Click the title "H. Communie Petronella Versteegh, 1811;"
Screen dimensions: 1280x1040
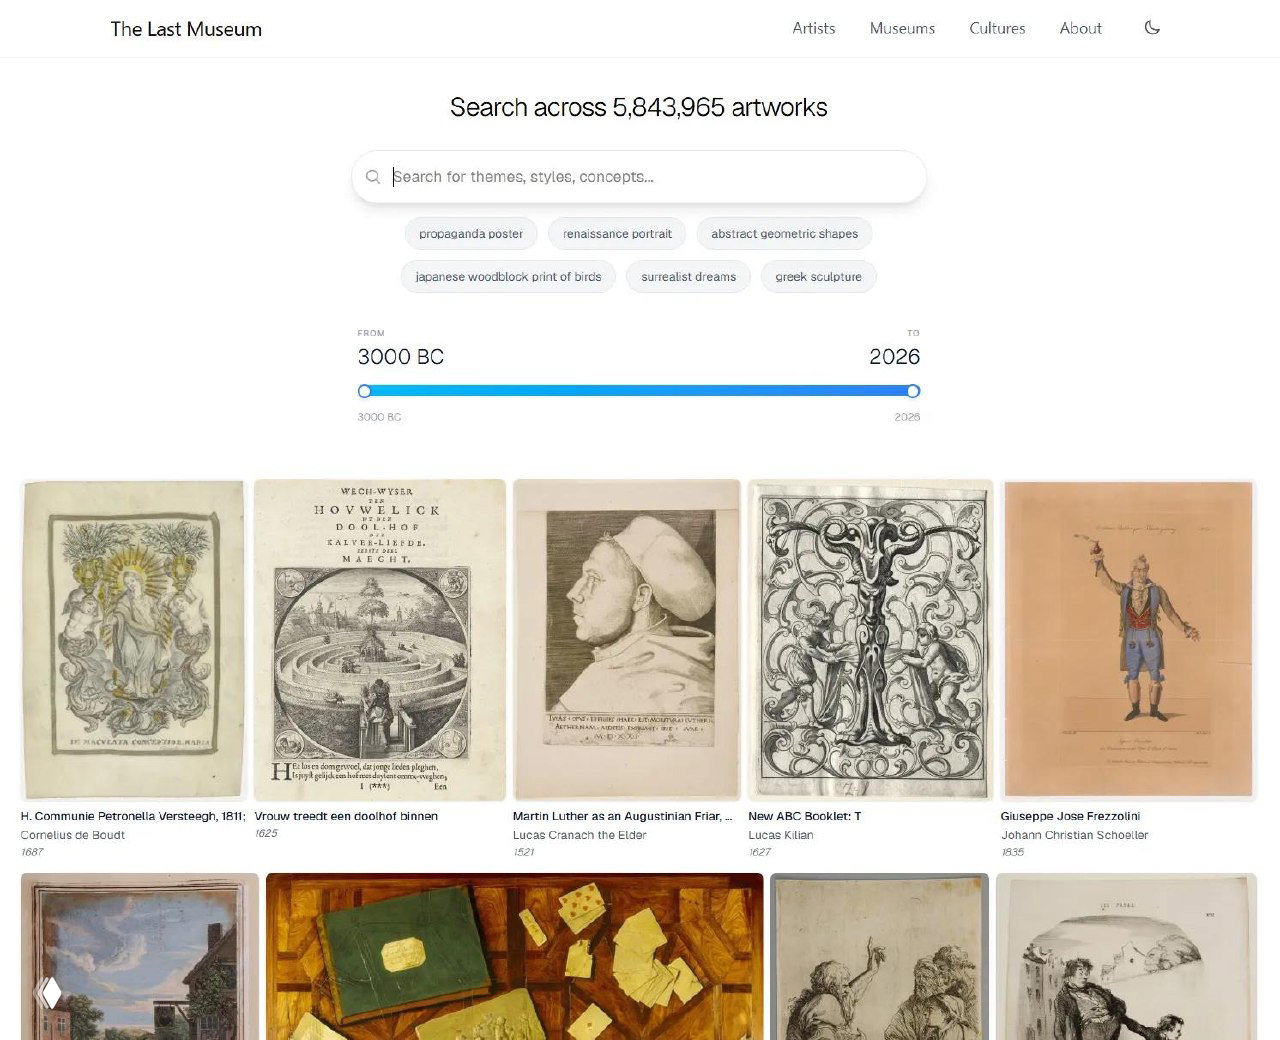(x=133, y=816)
